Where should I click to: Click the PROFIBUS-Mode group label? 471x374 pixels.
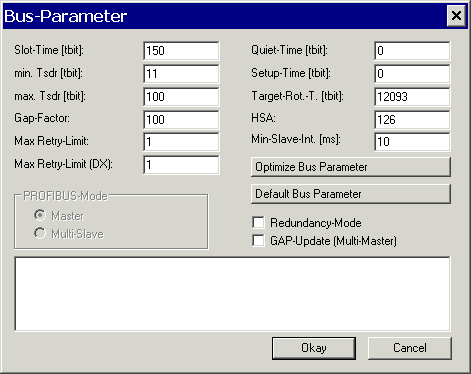coord(65,196)
